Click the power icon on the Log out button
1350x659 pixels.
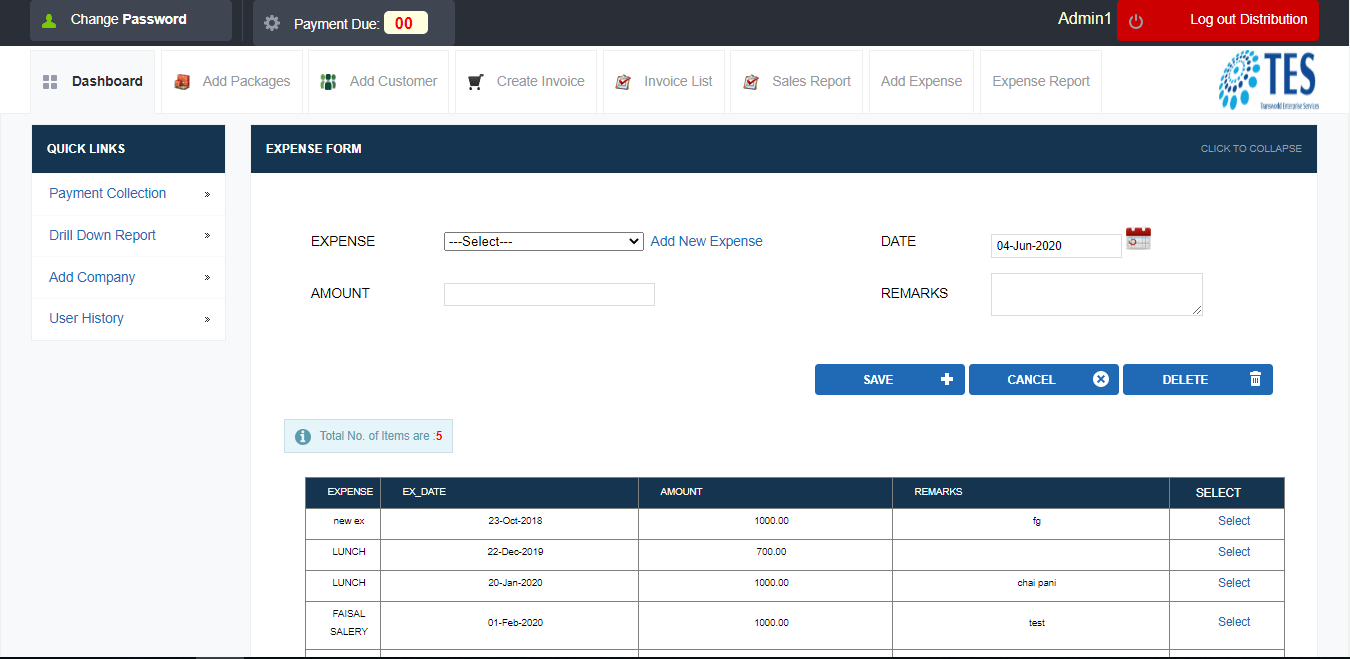(x=1136, y=21)
